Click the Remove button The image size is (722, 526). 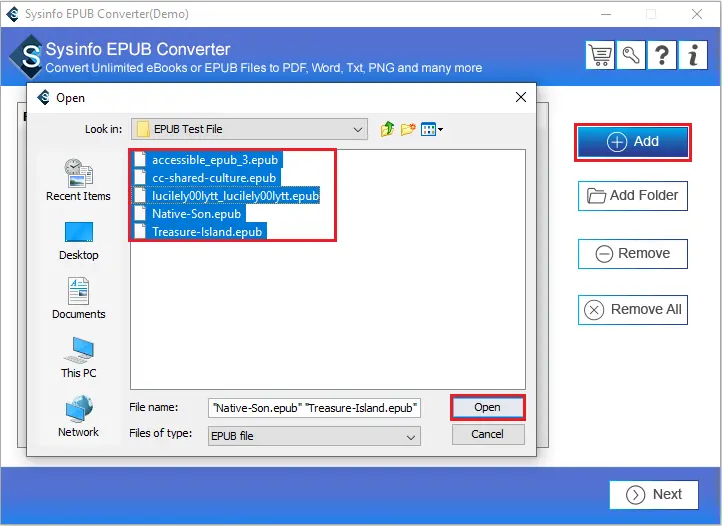point(633,254)
